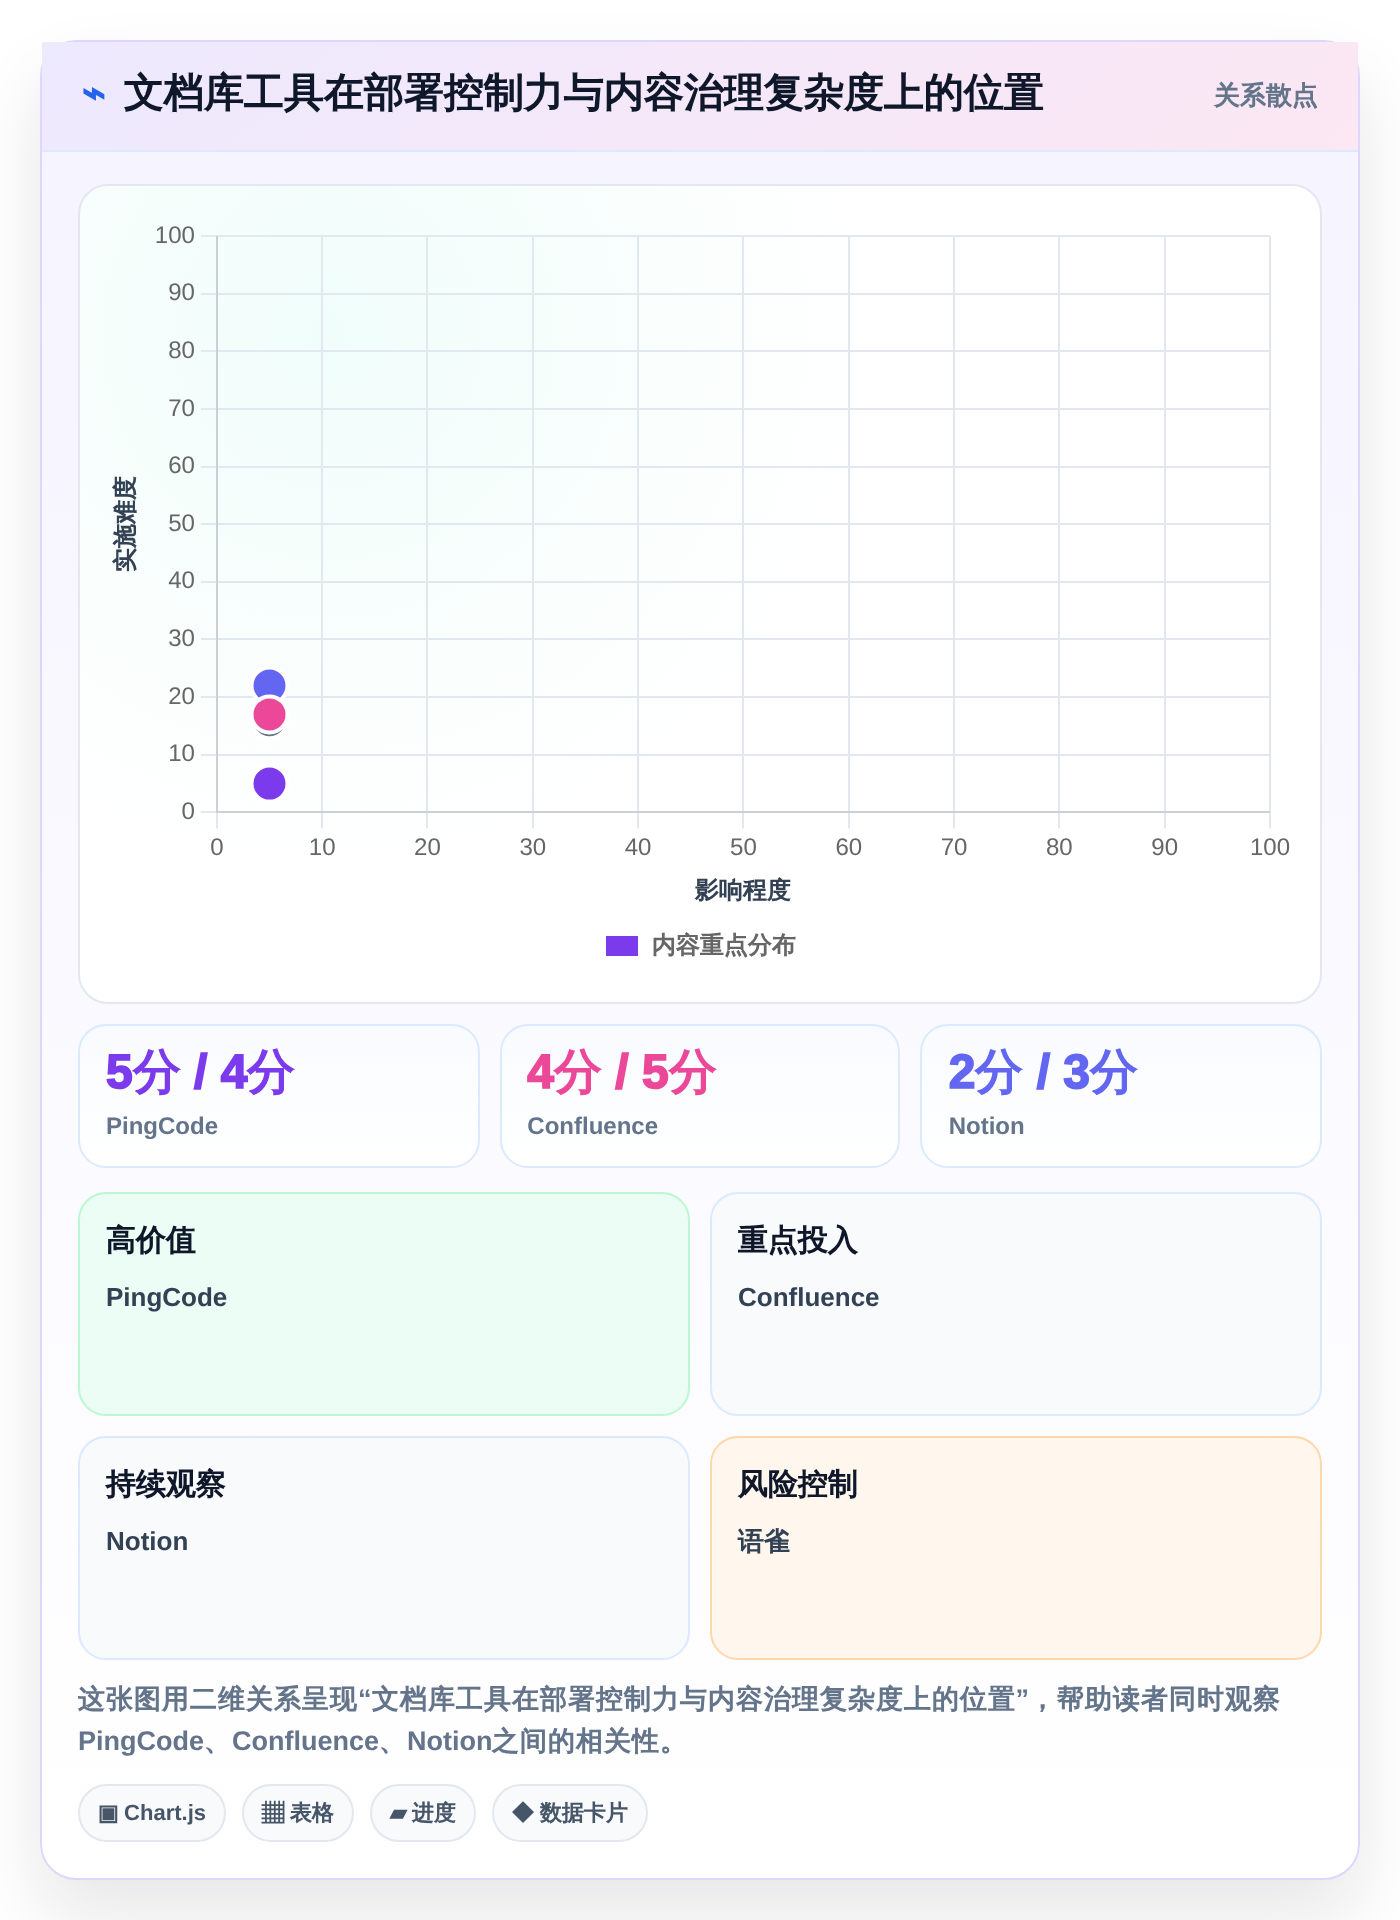Click the main chart title text
The image size is (1400, 1920).
pos(583,94)
